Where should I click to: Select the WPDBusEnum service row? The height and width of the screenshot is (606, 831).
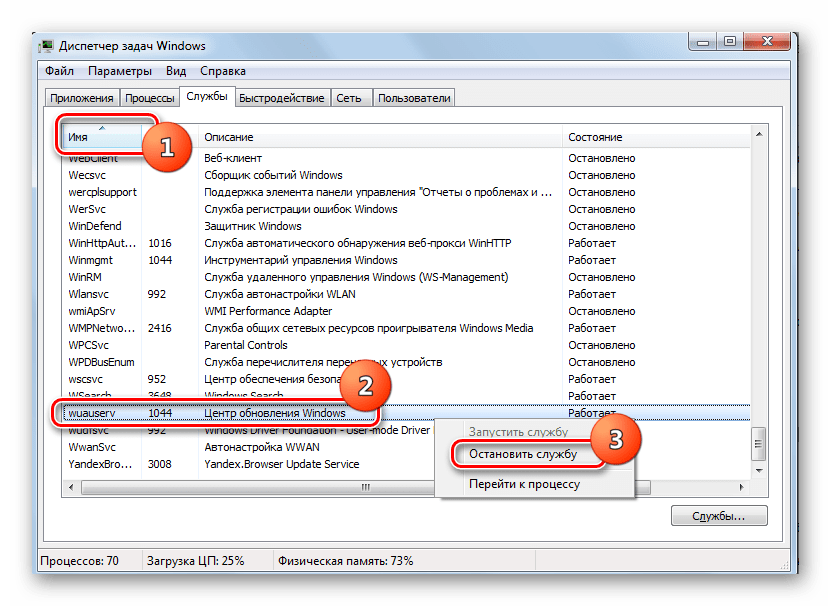point(406,362)
